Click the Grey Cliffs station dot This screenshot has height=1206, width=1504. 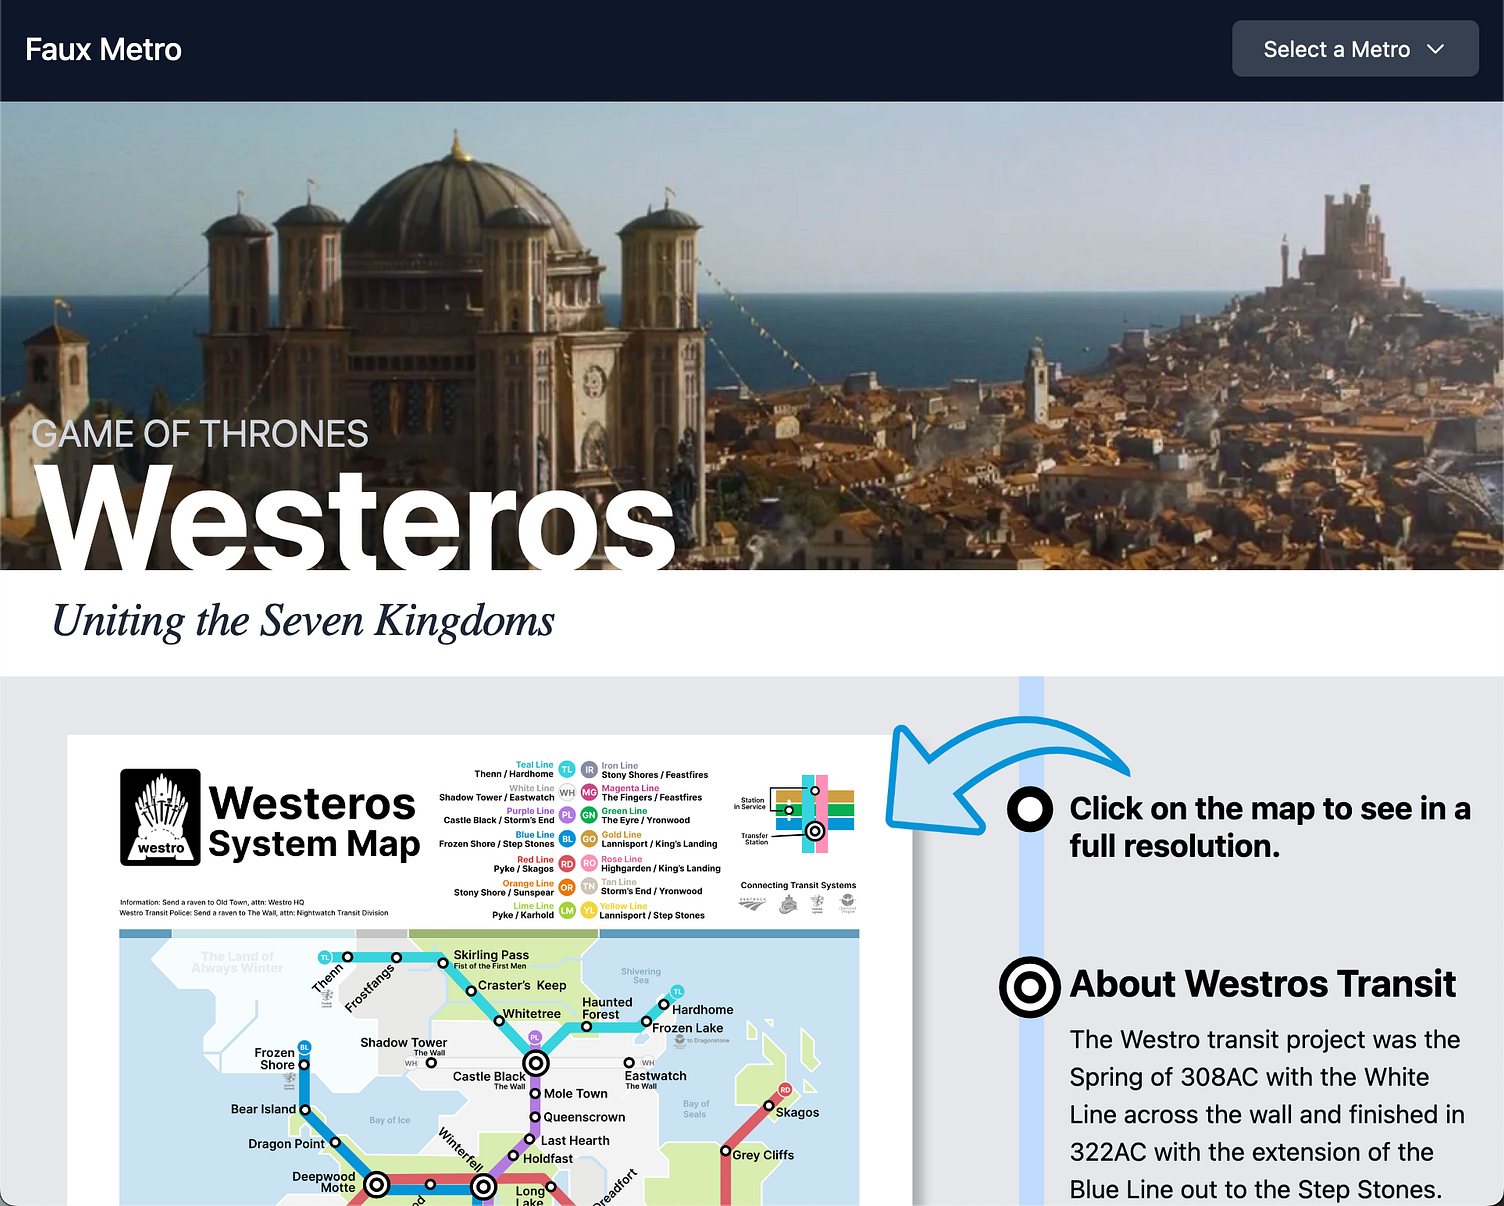(726, 1151)
